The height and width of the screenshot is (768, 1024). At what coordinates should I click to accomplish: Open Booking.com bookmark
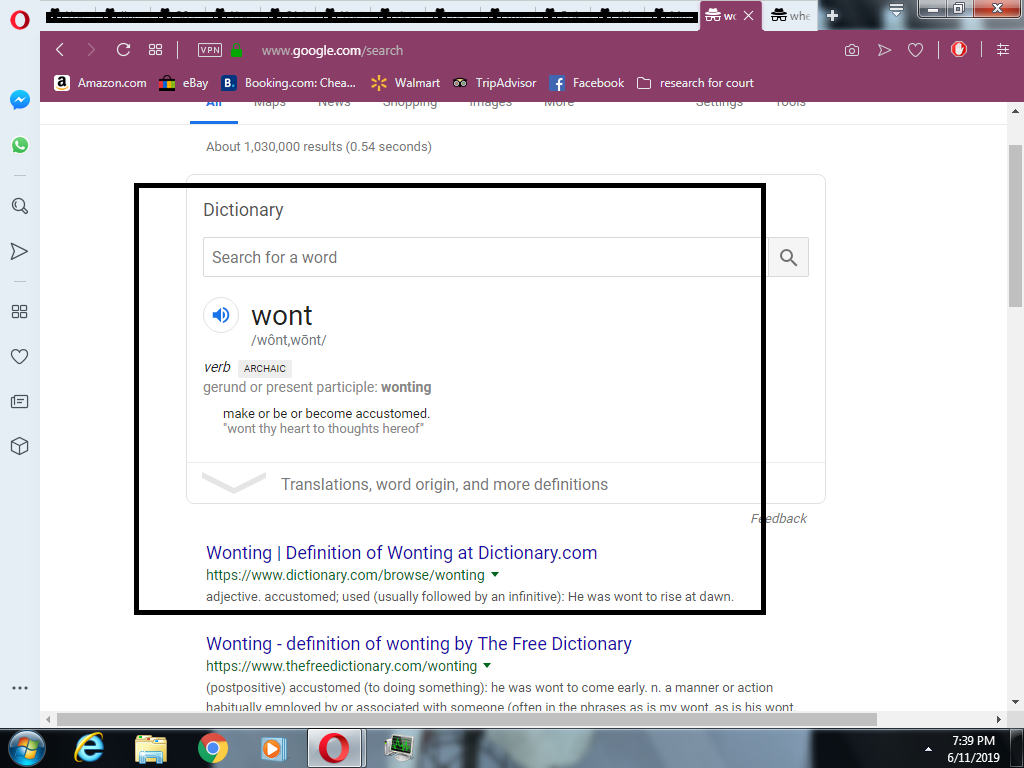[289, 83]
